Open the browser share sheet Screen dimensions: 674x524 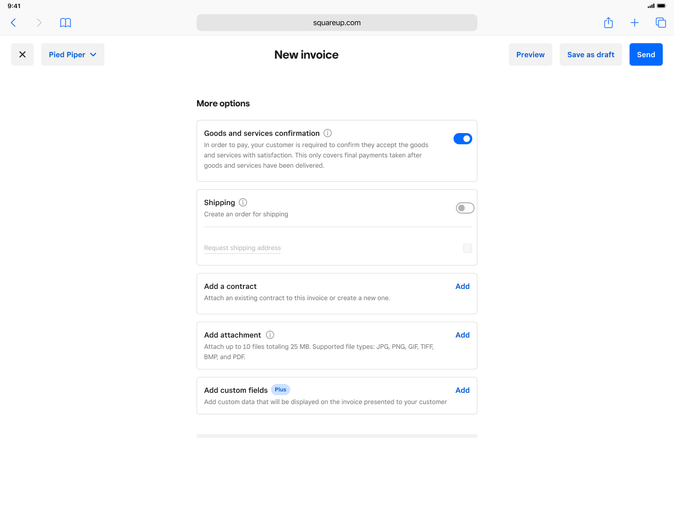608,22
